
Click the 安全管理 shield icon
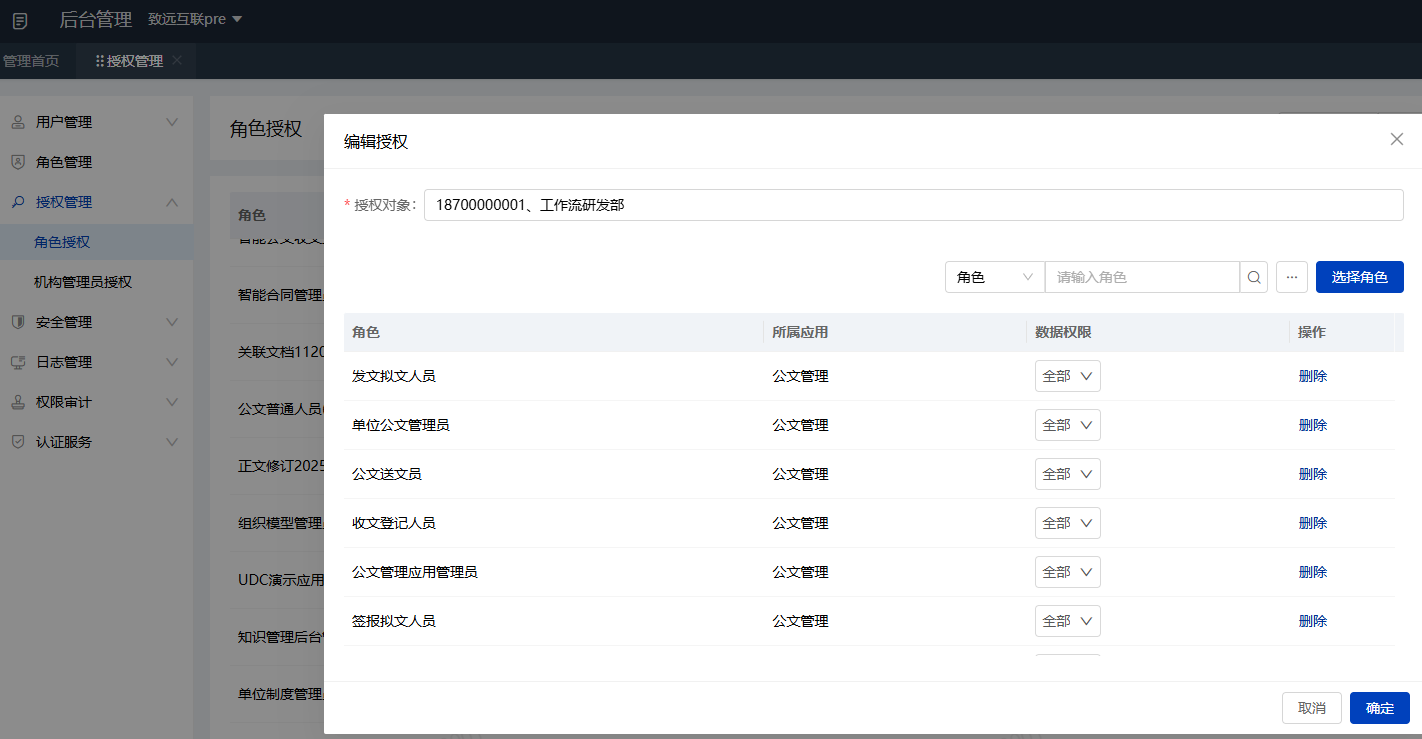18,322
